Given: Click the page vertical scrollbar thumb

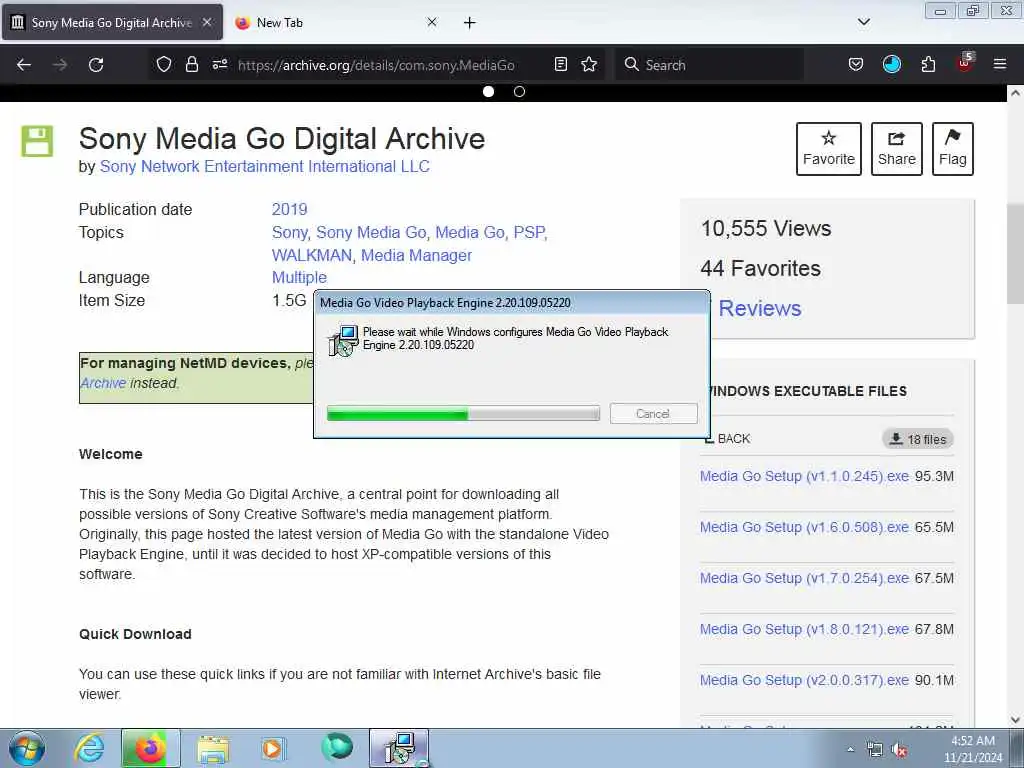Looking at the screenshot, I should [x=1015, y=251].
